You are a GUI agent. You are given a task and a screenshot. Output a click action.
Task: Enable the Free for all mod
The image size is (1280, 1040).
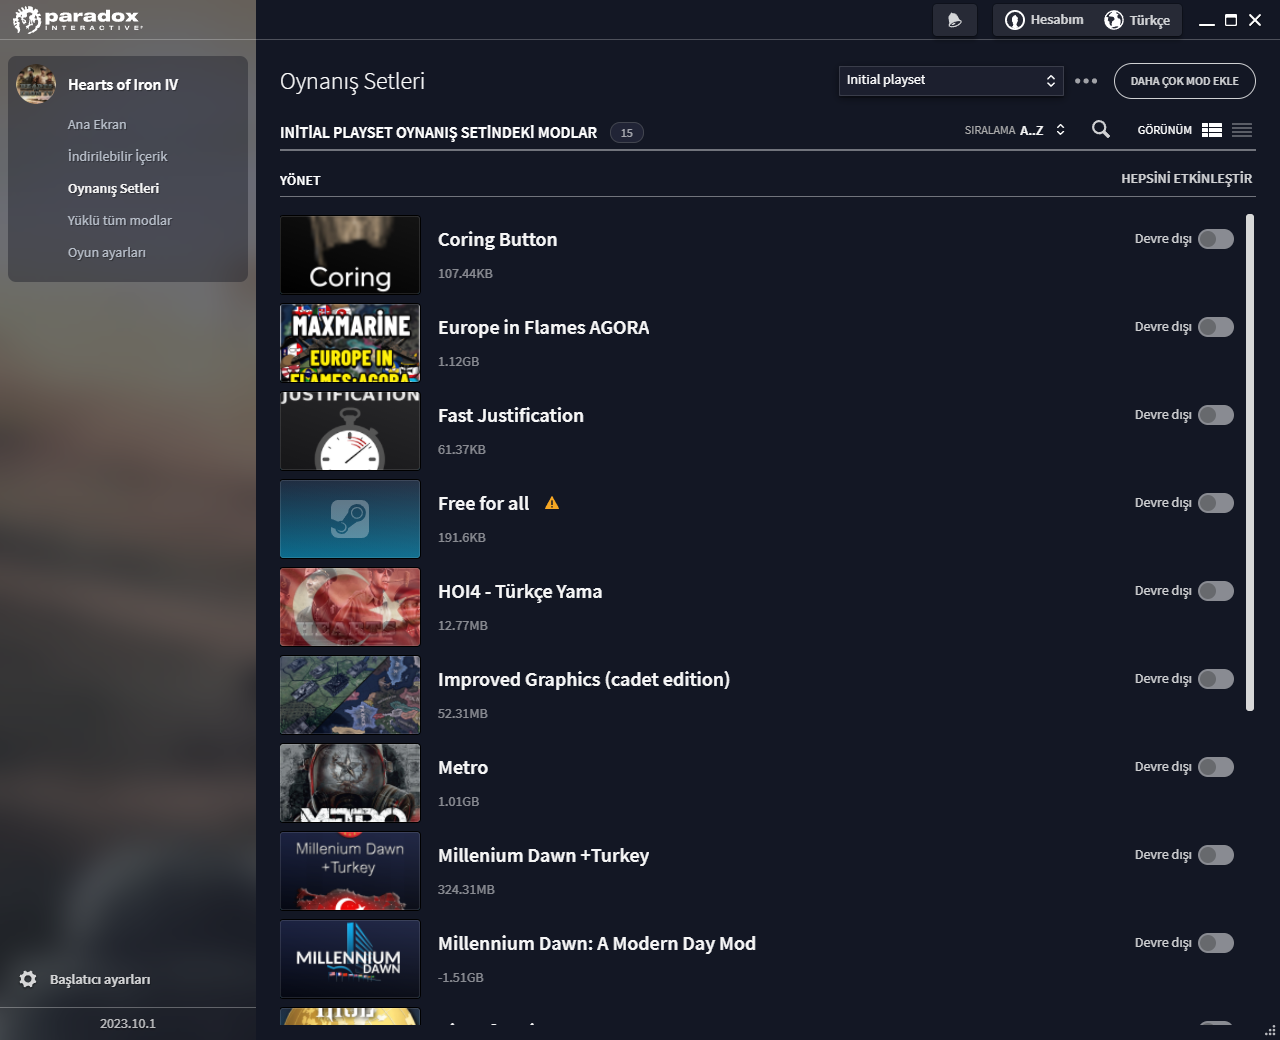coord(1216,503)
